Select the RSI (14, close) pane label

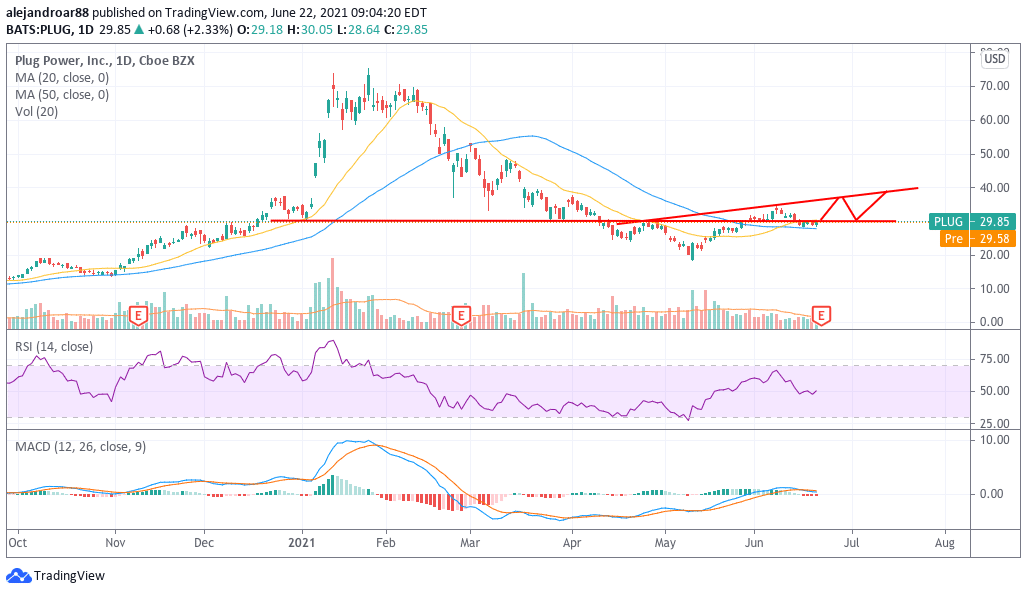click(x=54, y=346)
